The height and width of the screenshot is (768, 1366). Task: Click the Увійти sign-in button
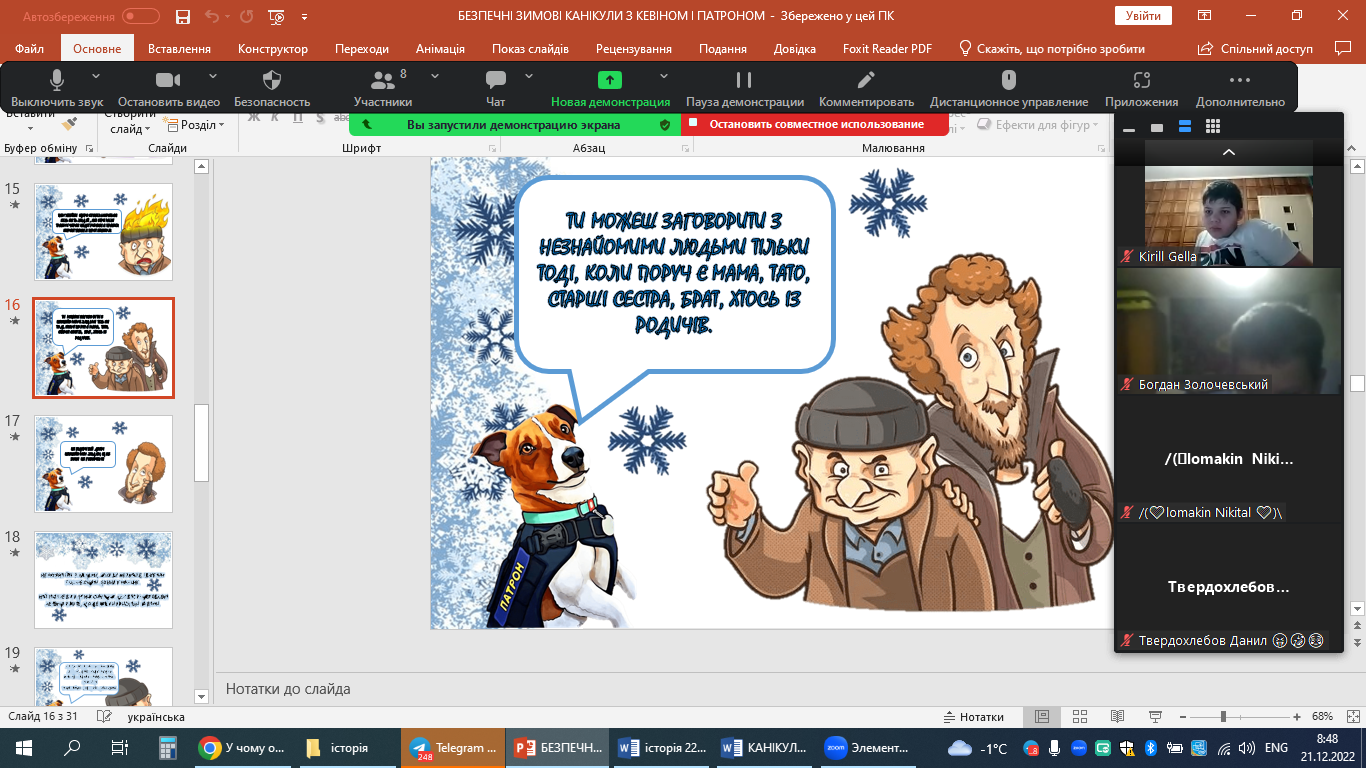(x=1143, y=16)
